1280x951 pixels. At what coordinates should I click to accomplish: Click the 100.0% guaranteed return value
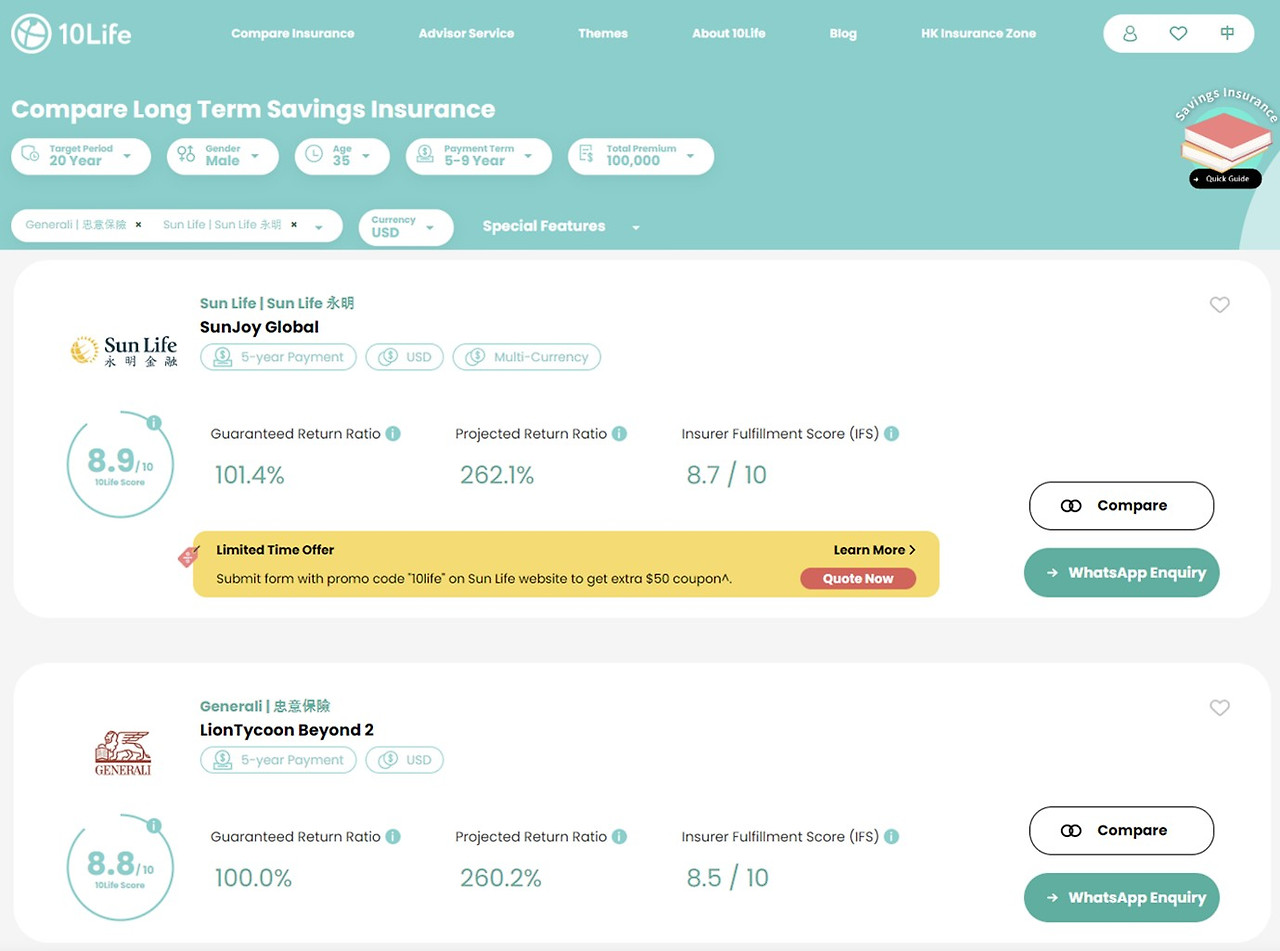[254, 879]
